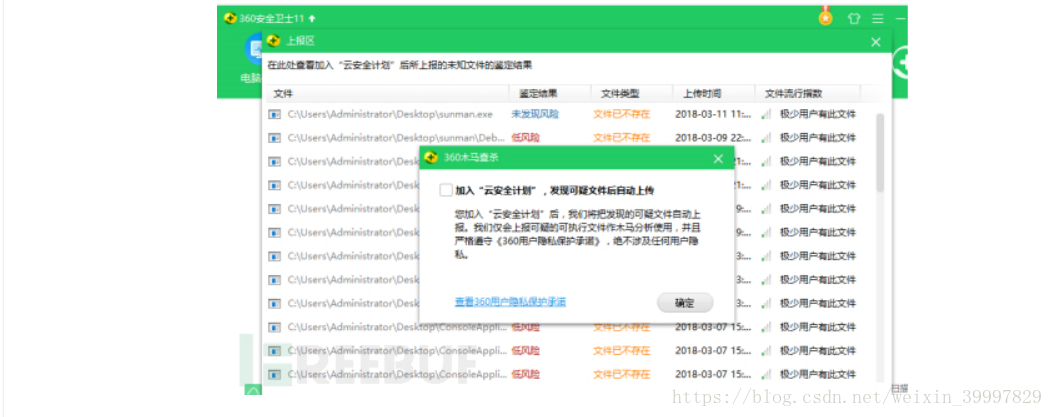The width and height of the screenshot is (1053, 417).
Task: Click the popularity signal icon in sunman.exe row
Action: coord(766,115)
